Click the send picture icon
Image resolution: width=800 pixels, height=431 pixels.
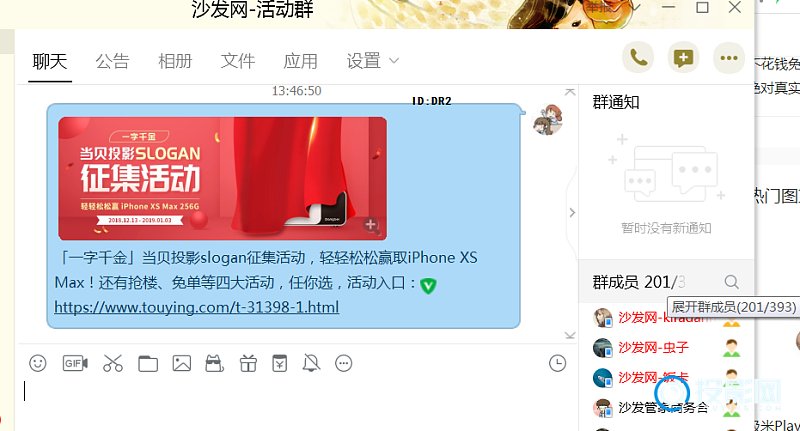tap(182, 363)
